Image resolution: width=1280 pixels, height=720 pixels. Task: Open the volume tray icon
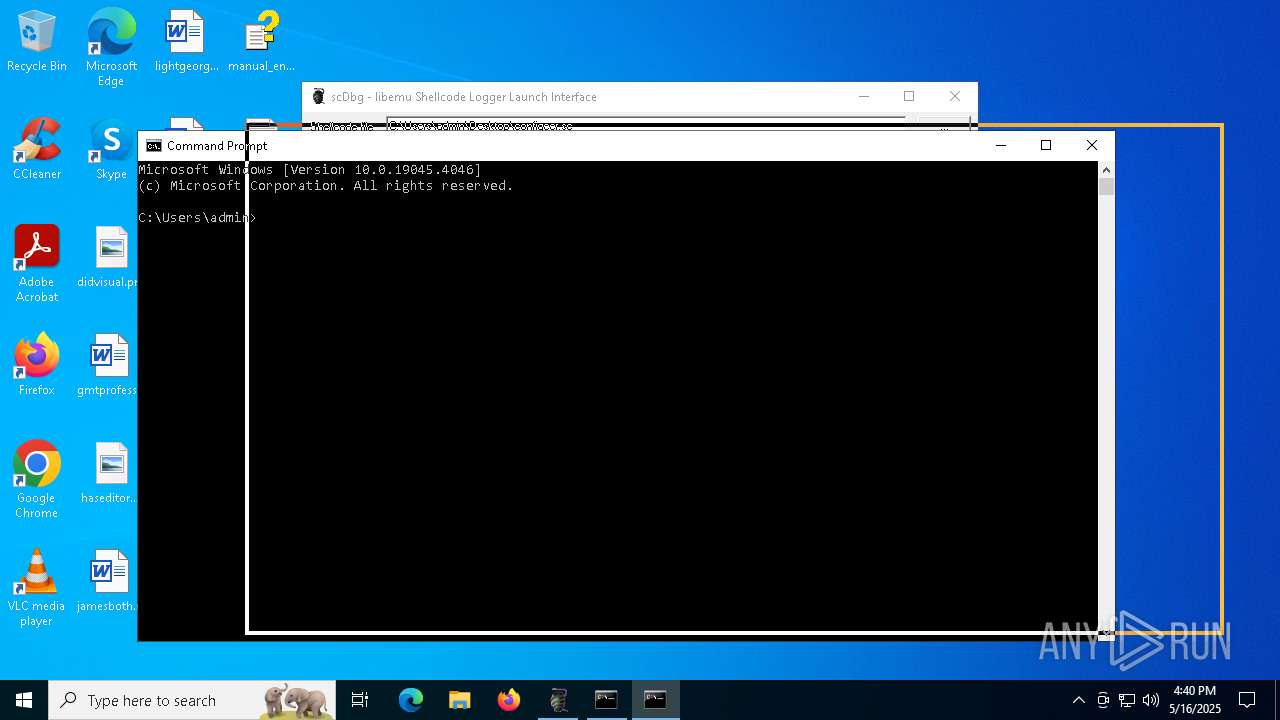(1151, 700)
